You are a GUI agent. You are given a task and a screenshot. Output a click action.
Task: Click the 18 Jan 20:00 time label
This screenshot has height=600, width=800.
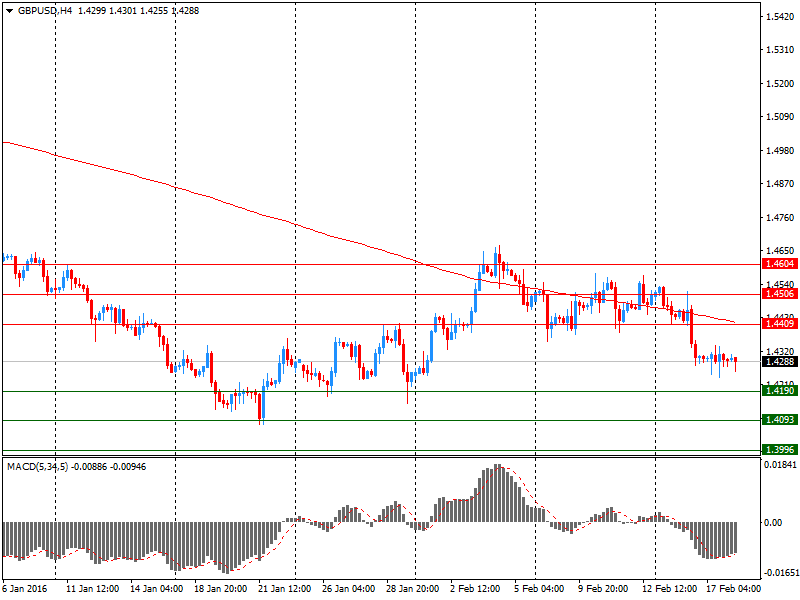click(x=220, y=589)
